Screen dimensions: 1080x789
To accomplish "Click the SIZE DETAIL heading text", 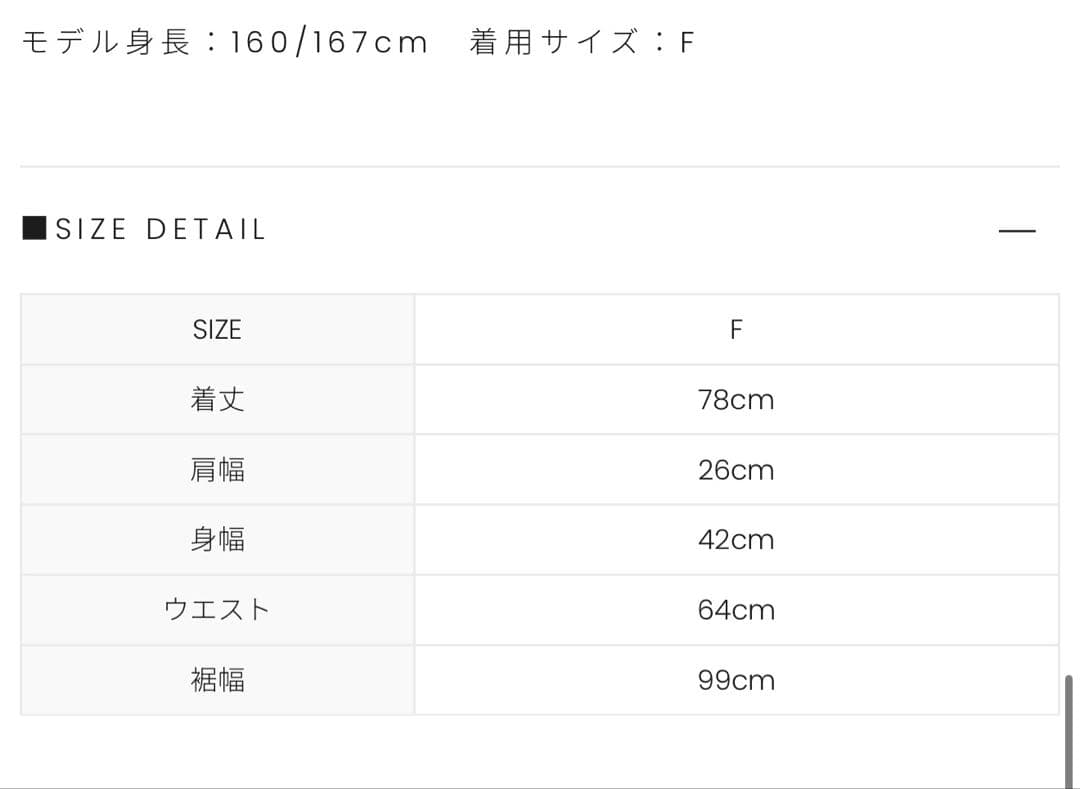I will pyautogui.click(x=161, y=230).
